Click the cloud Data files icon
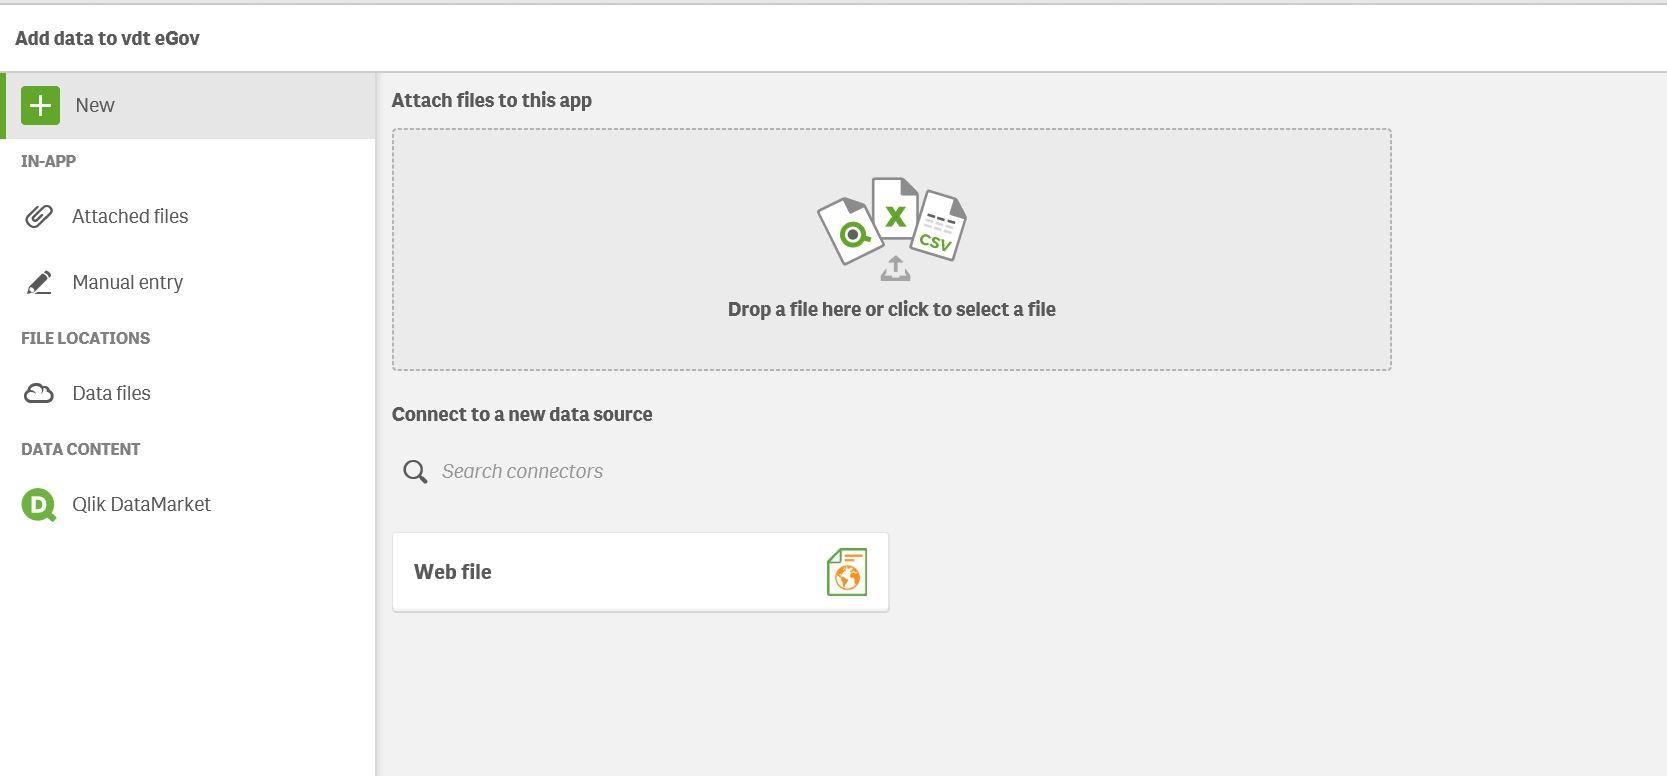Image resolution: width=1667 pixels, height=776 pixels. pyautogui.click(x=39, y=393)
